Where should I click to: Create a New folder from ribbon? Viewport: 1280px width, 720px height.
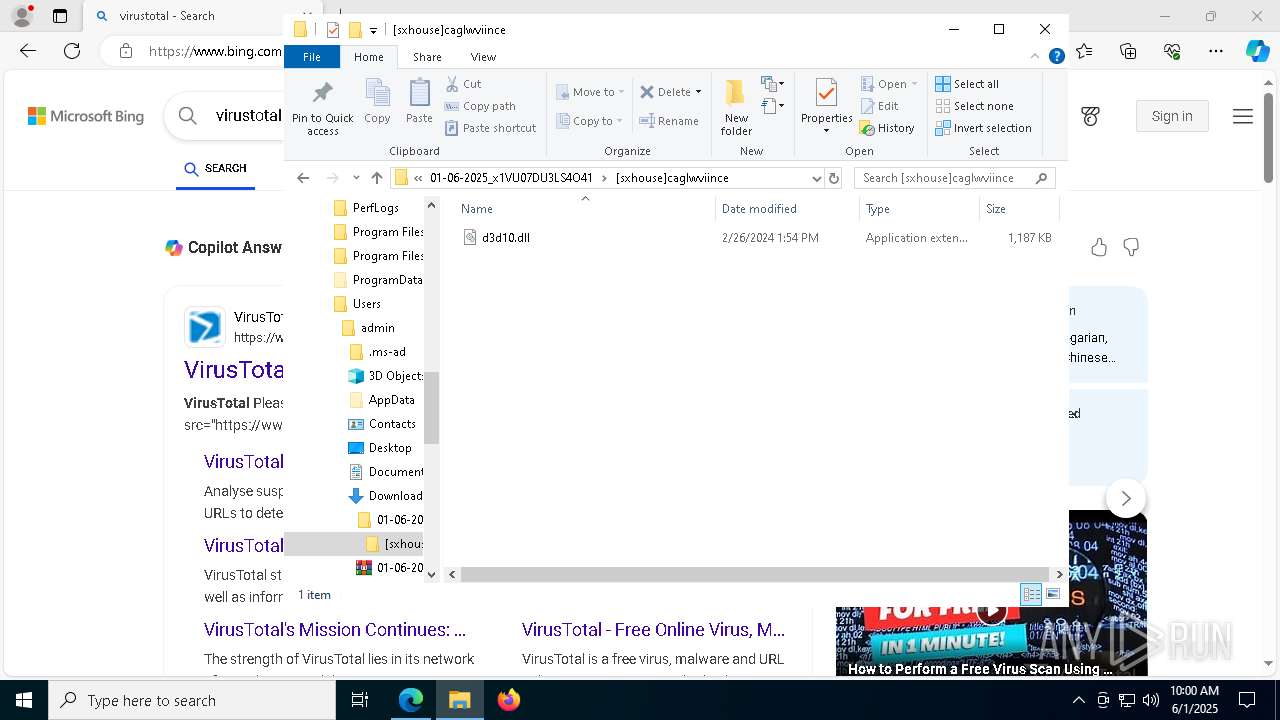736,107
